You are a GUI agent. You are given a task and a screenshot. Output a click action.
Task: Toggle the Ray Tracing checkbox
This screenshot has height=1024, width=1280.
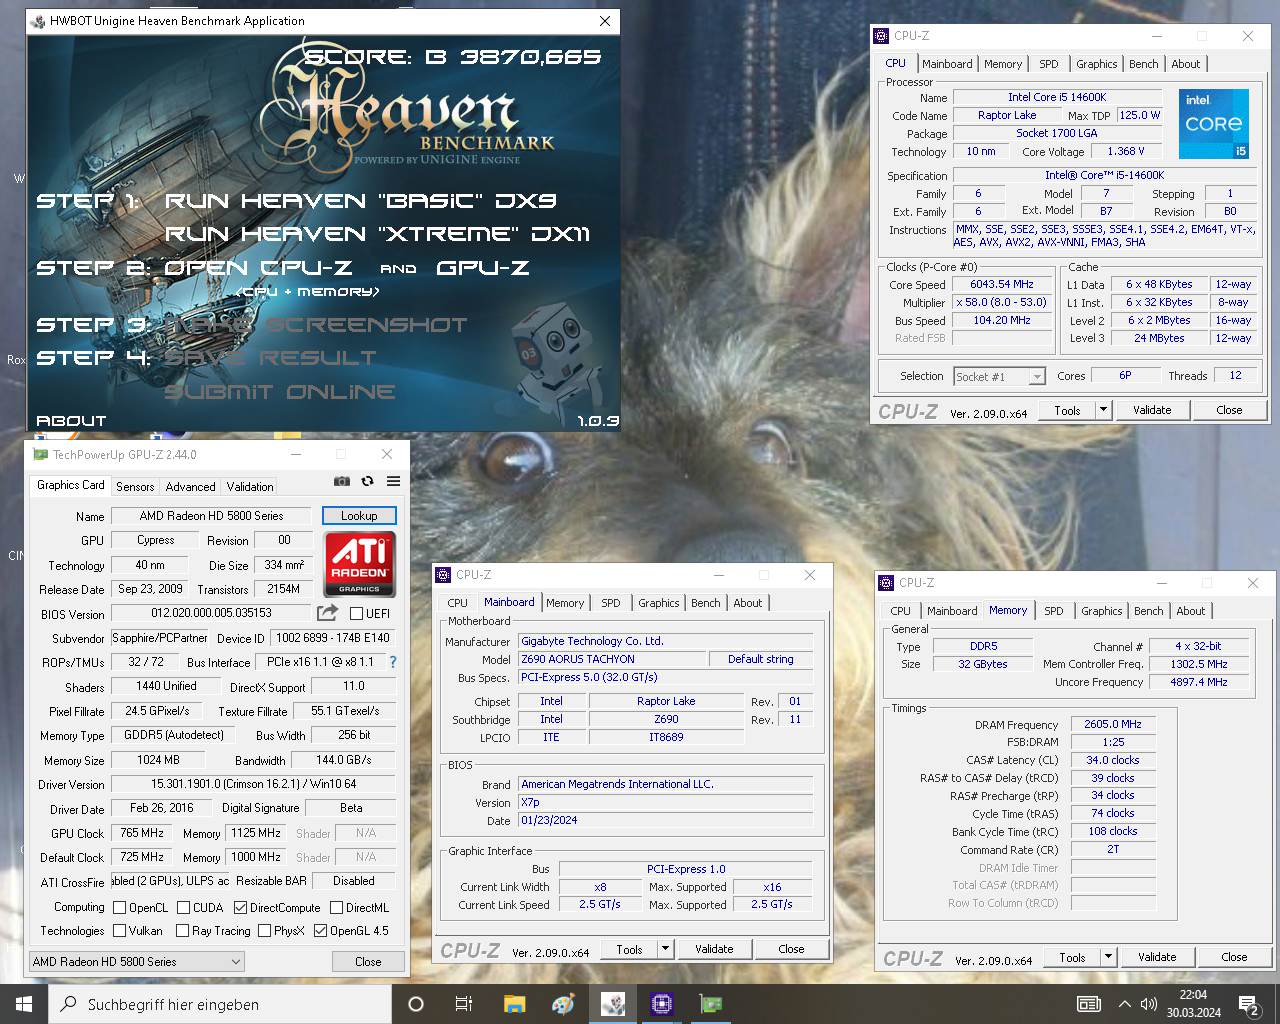(182, 931)
